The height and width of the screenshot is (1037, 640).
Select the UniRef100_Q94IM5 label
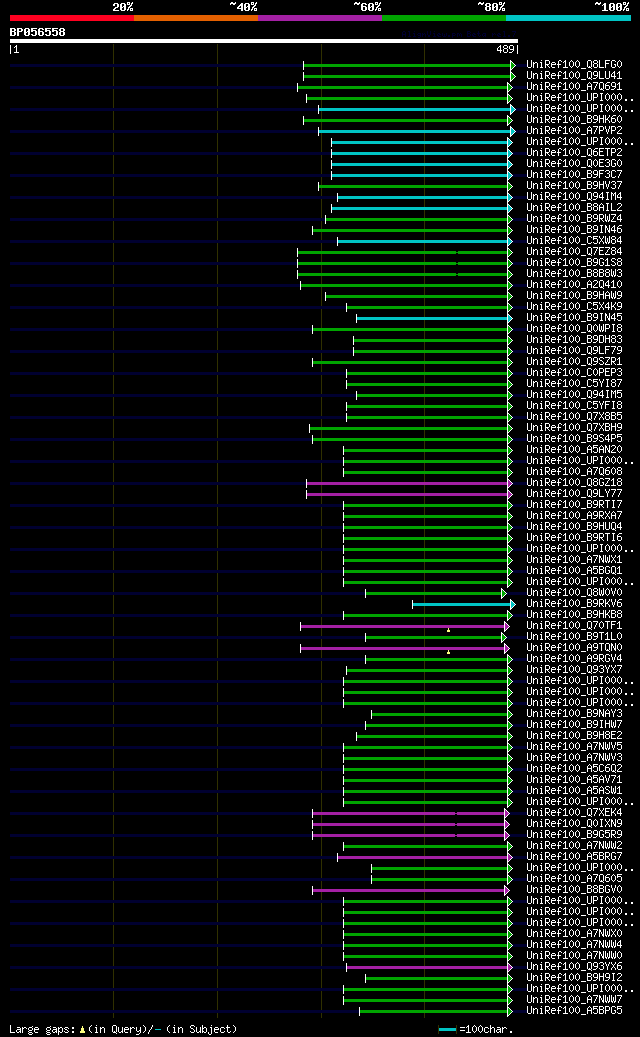[574, 394]
